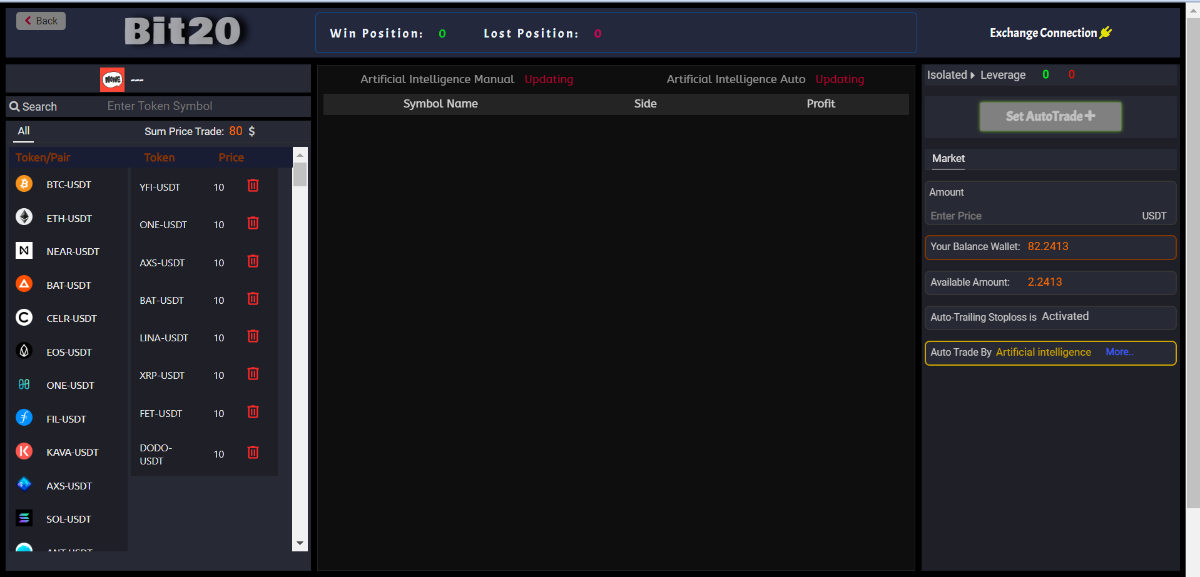Image resolution: width=1200 pixels, height=577 pixels.
Task: Focus the Enter Price amount field
Action: [x=1030, y=216]
